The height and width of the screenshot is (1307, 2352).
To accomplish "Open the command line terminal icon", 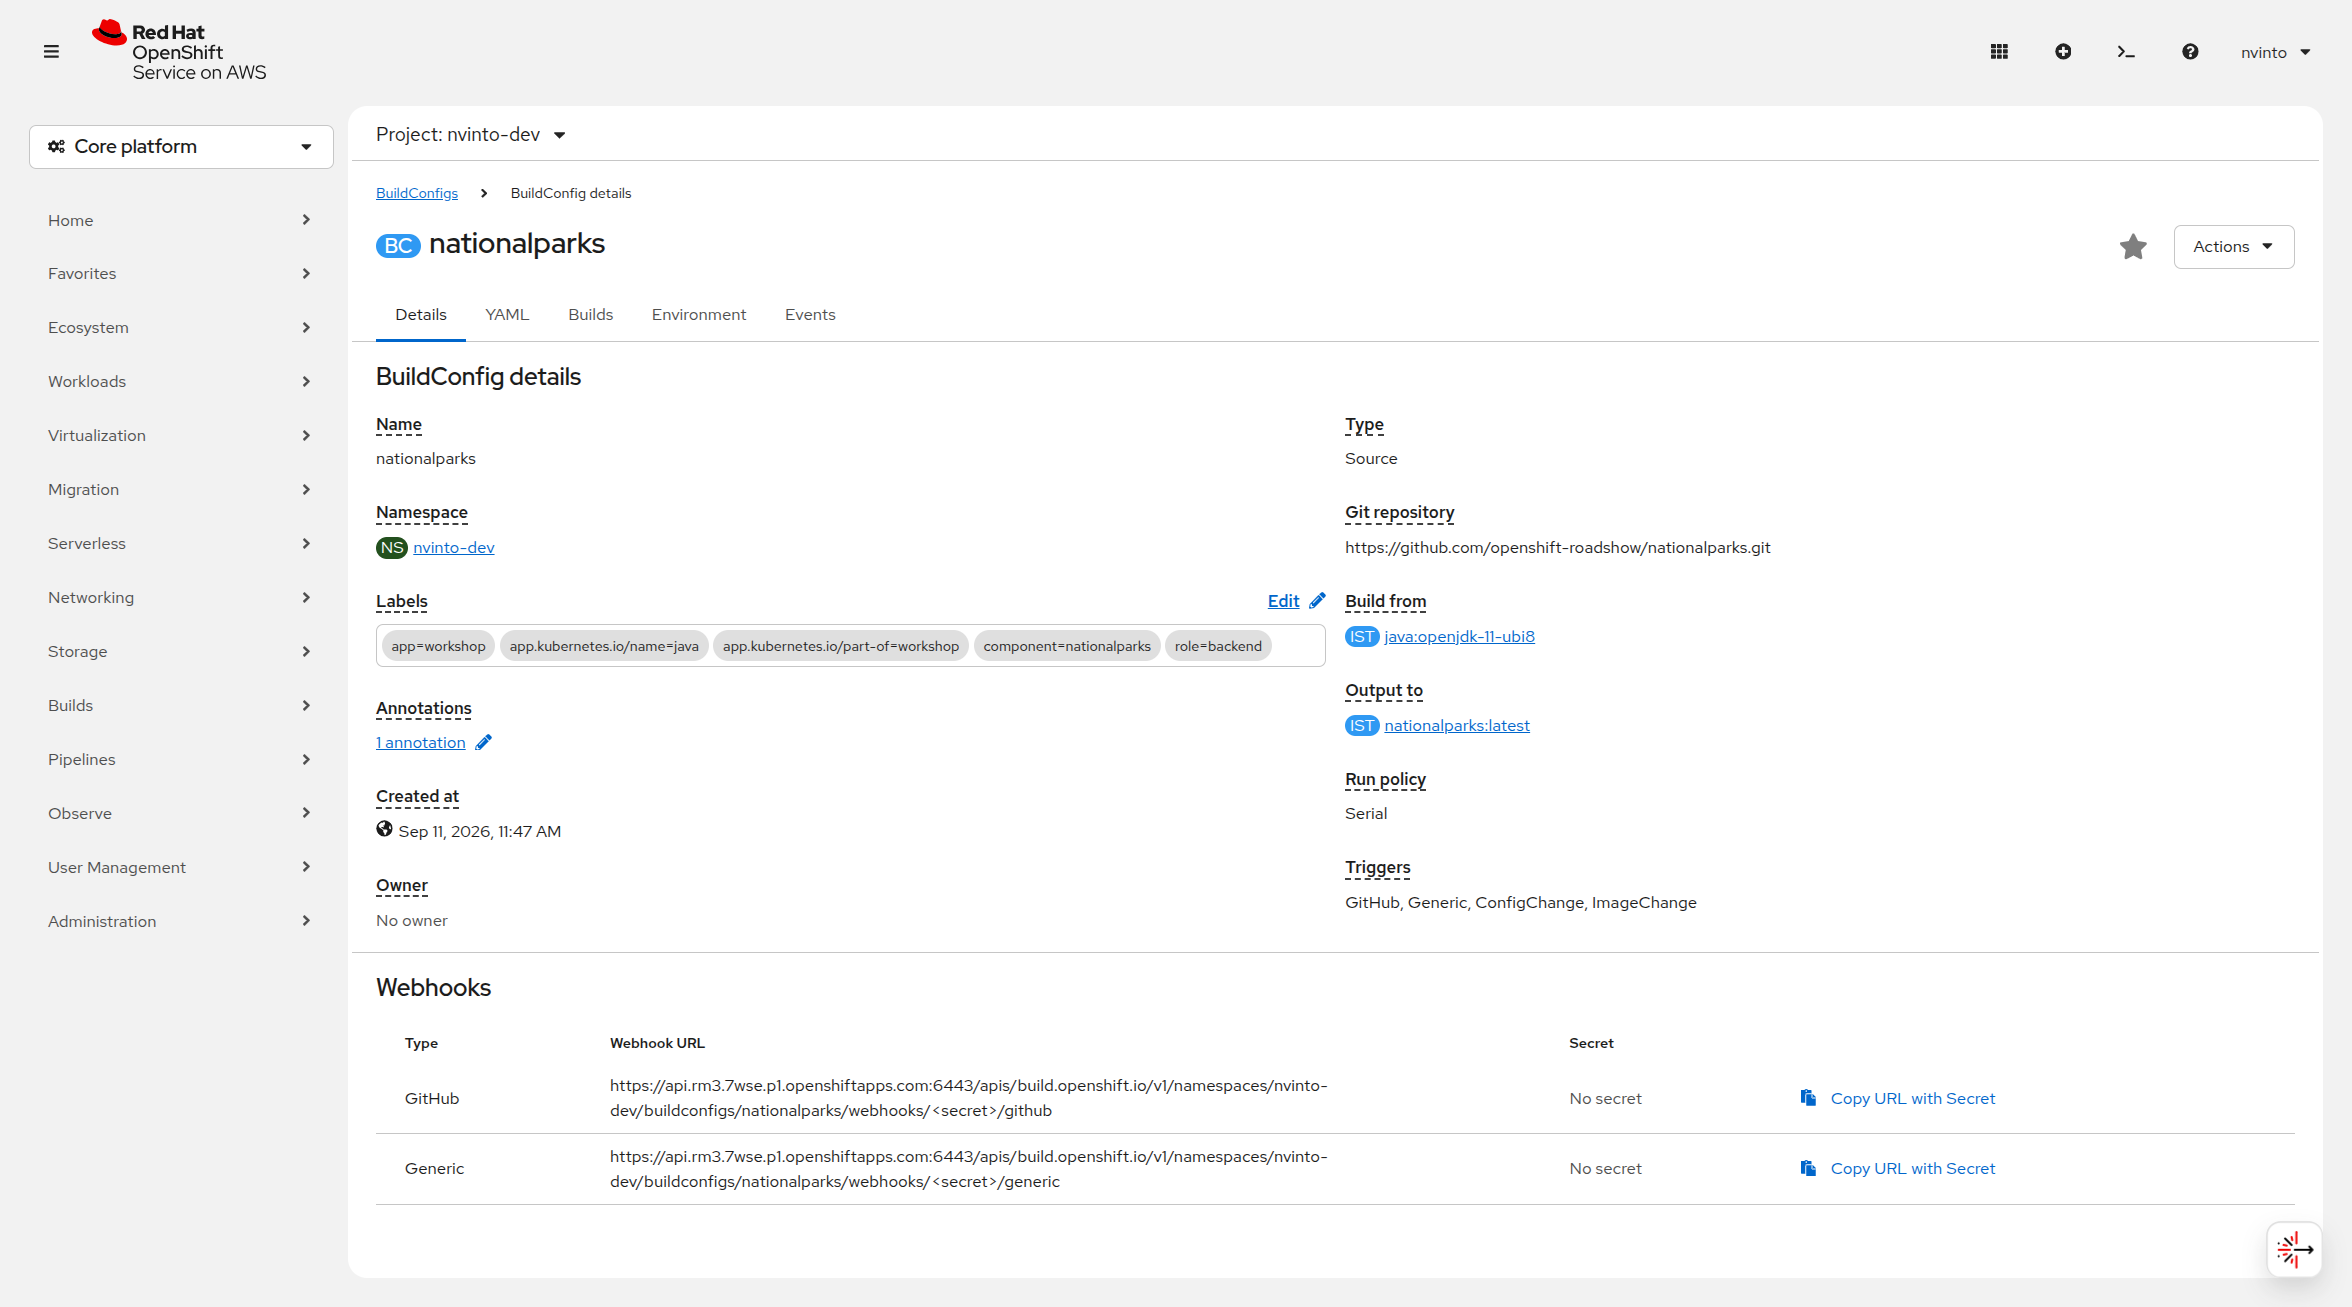I will (2126, 52).
